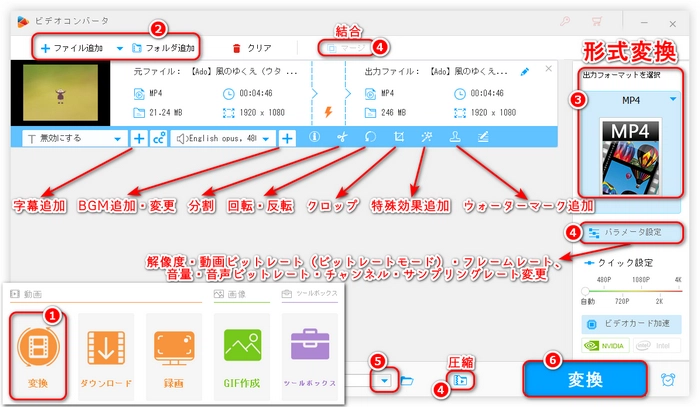Click the MP4 format image
The image size is (700, 407).
(x=630, y=157)
